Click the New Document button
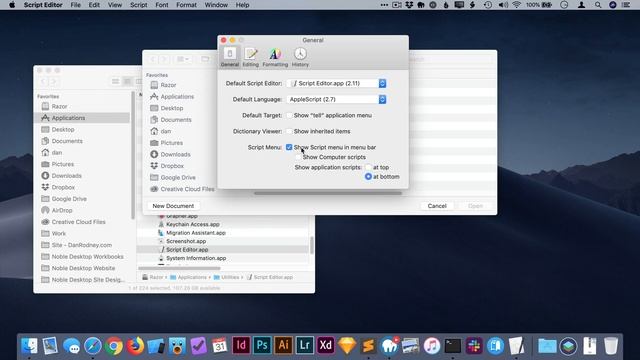Image resolution: width=640 pixels, height=360 pixels. tap(173, 206)
